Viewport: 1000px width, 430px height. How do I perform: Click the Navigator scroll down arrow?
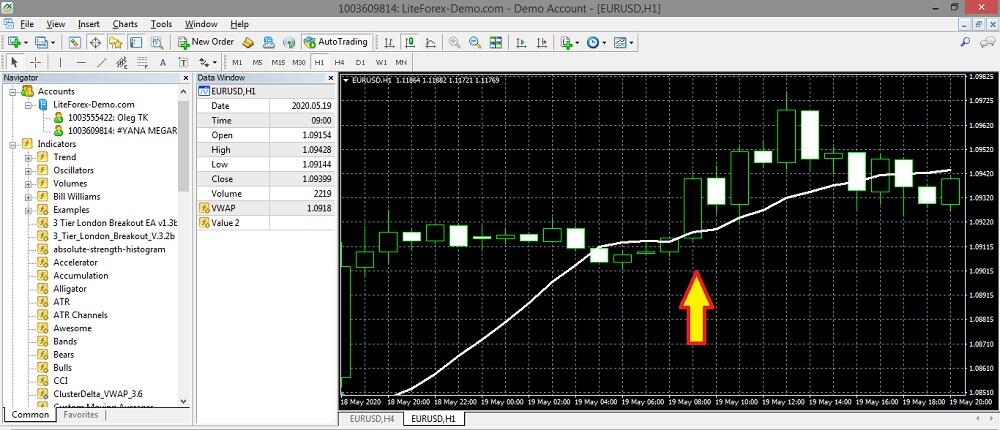[x=184, y=401]
